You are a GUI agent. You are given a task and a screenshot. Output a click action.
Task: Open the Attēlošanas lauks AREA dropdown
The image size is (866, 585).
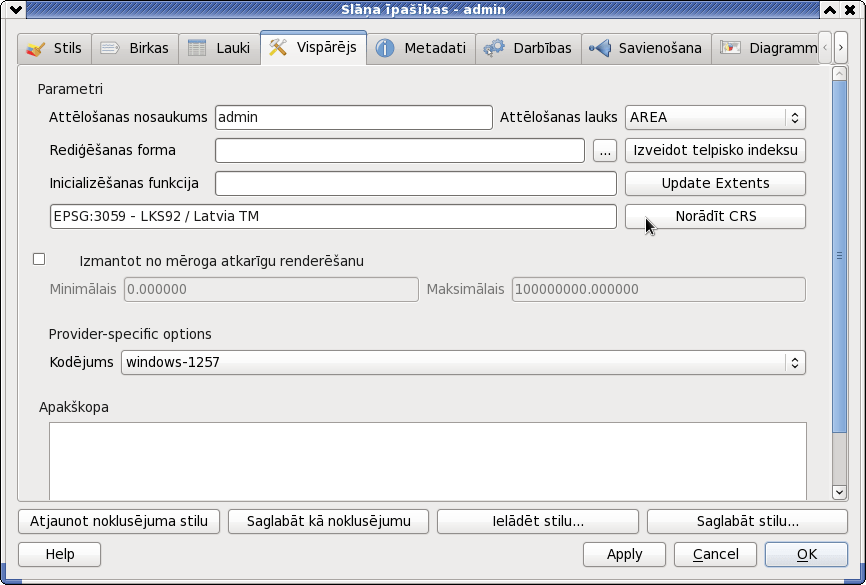click(x=715, y=118)
